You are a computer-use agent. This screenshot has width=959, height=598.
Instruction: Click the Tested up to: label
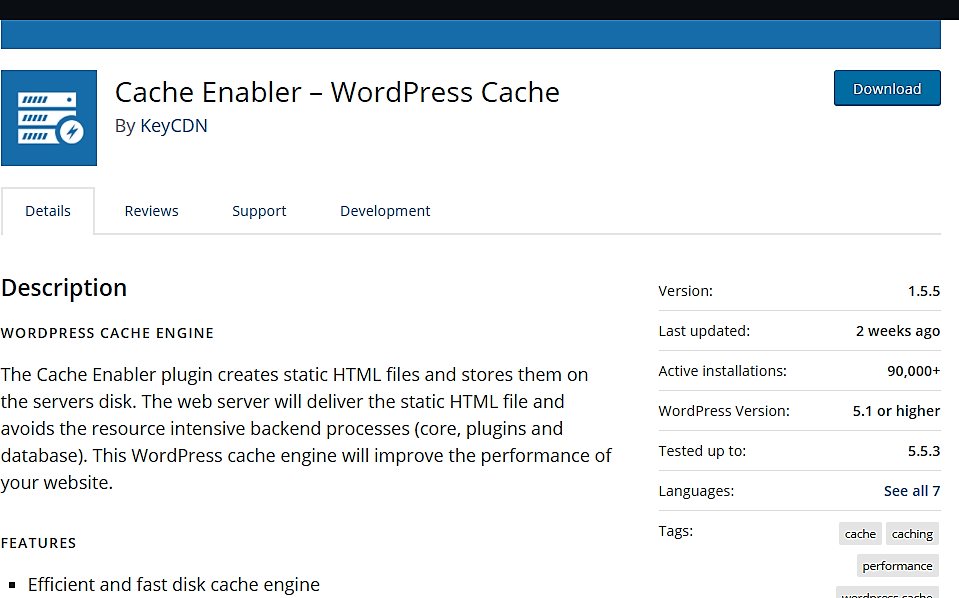coord(702,451)
